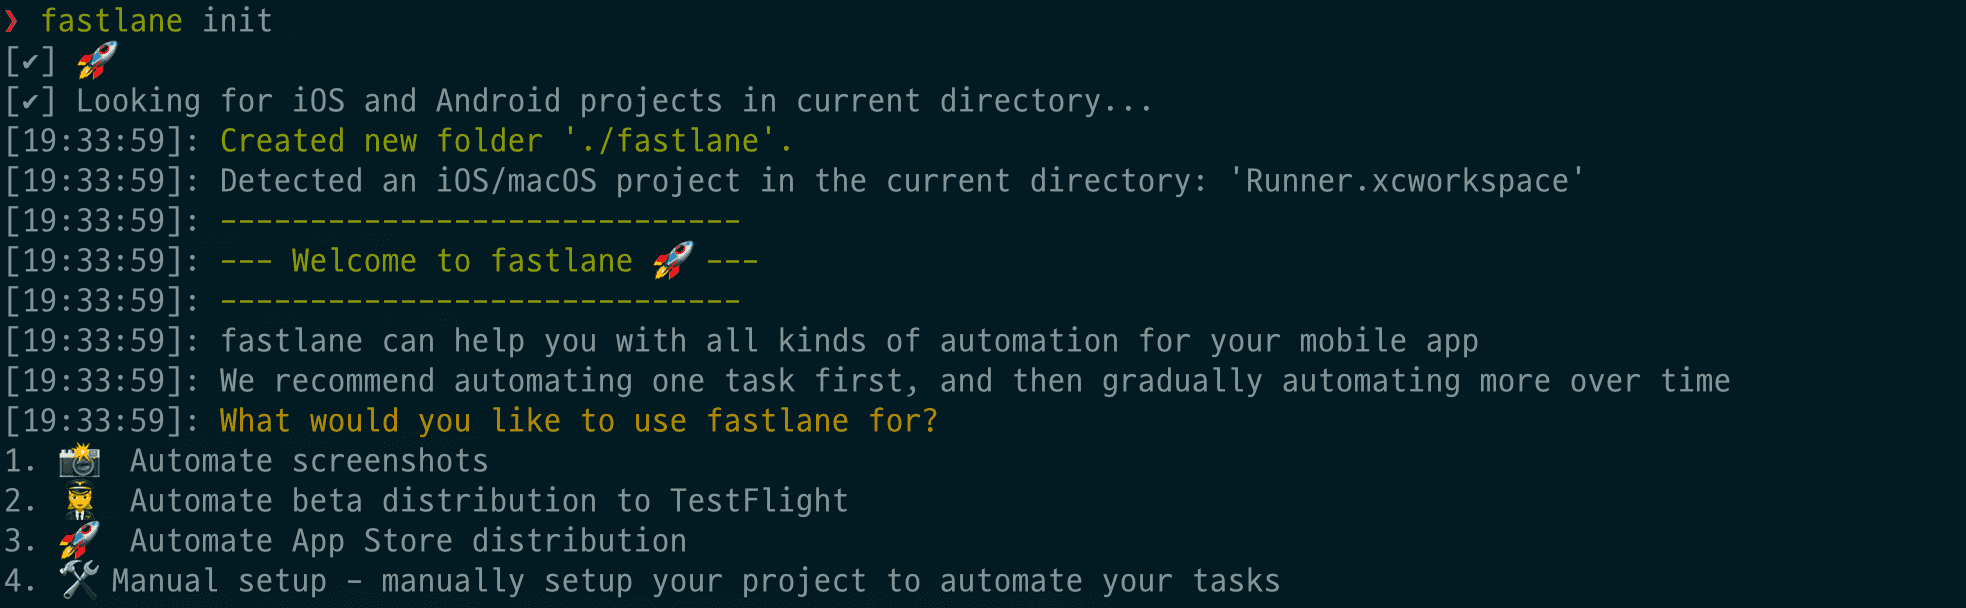1966x608 pixels.
Task: Click the pilot emoji beside beta distribution
Action: [79, 500]
